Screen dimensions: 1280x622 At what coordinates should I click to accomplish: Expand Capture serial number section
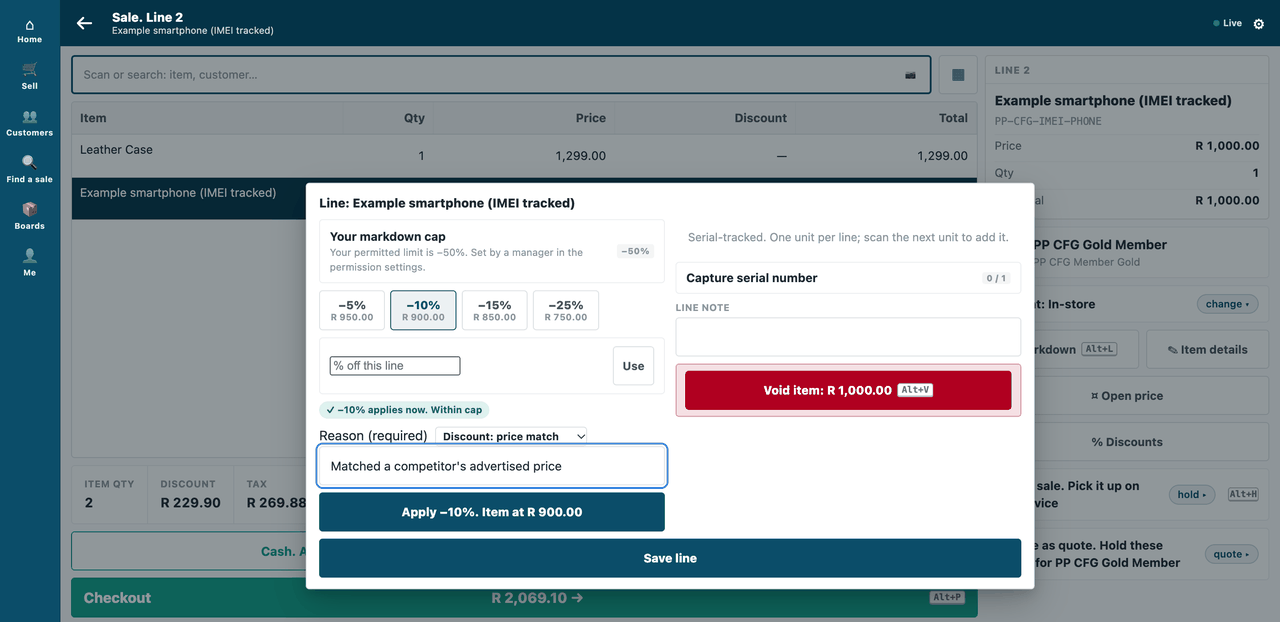pyautogui.click(x=848, y=278)
